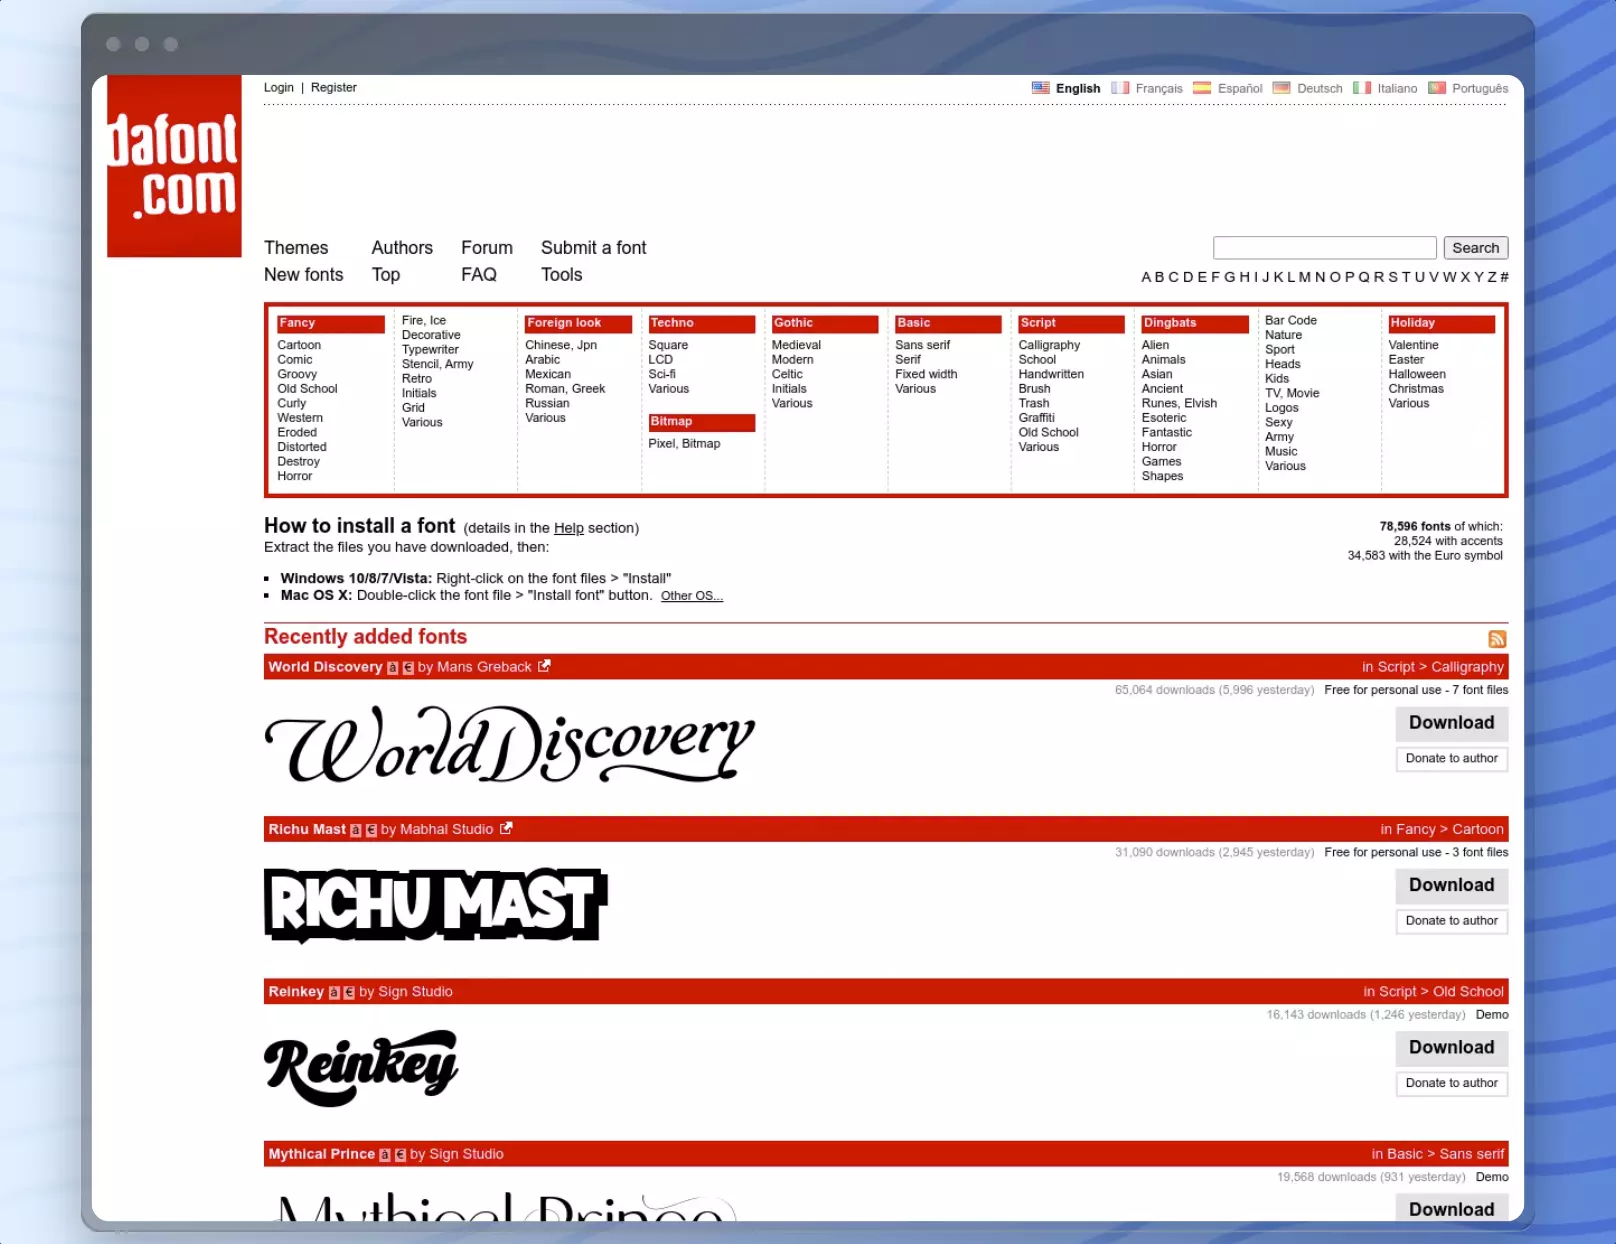Focus the font search input field
The height and width of the screenshot is (1244, 1616).
pyautogui.click(x=1325, y=248)
